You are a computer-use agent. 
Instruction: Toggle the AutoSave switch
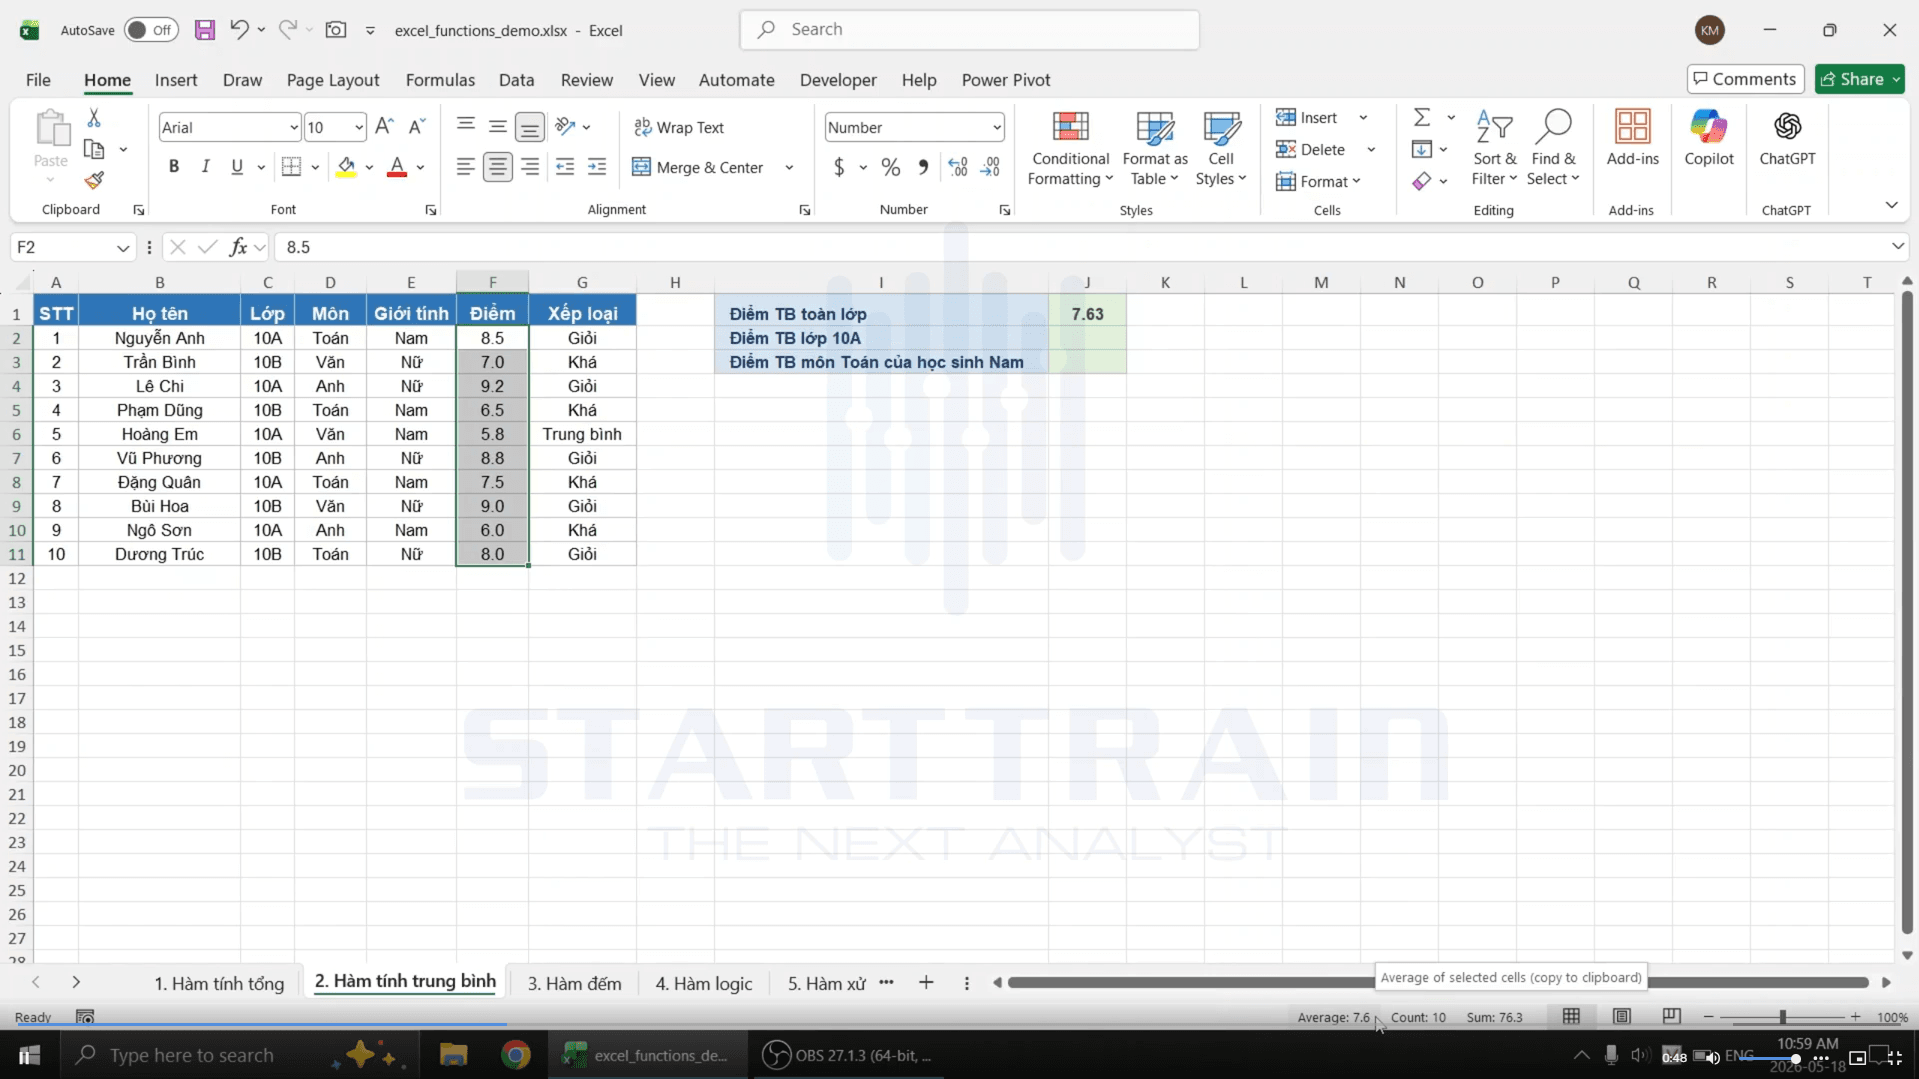pyautogui.click(x=151, y=30)
